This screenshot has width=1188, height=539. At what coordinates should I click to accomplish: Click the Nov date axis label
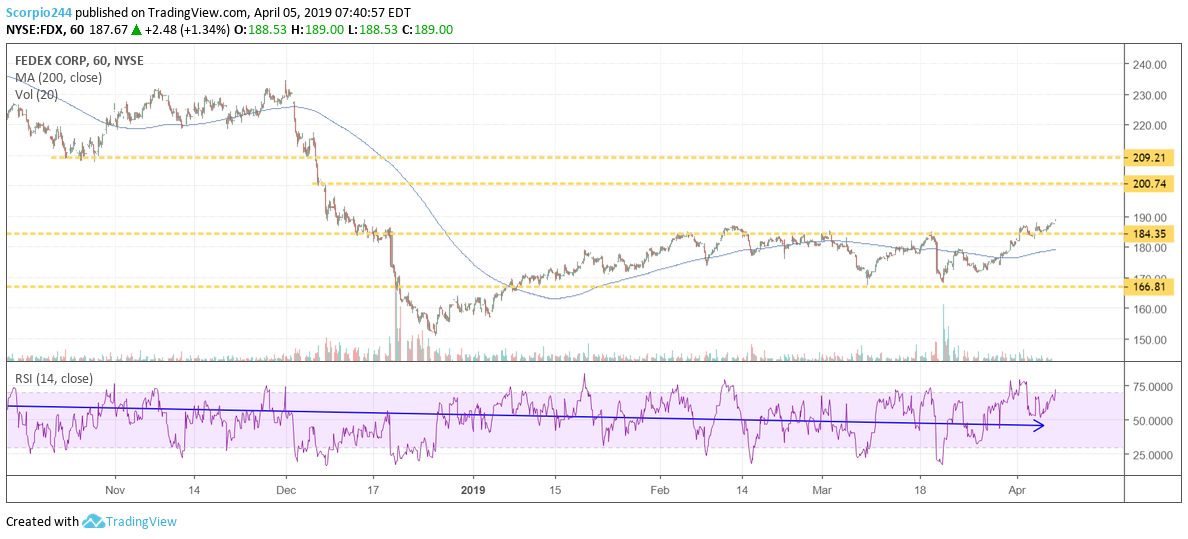pyautogui.click(x=114, y=489)
